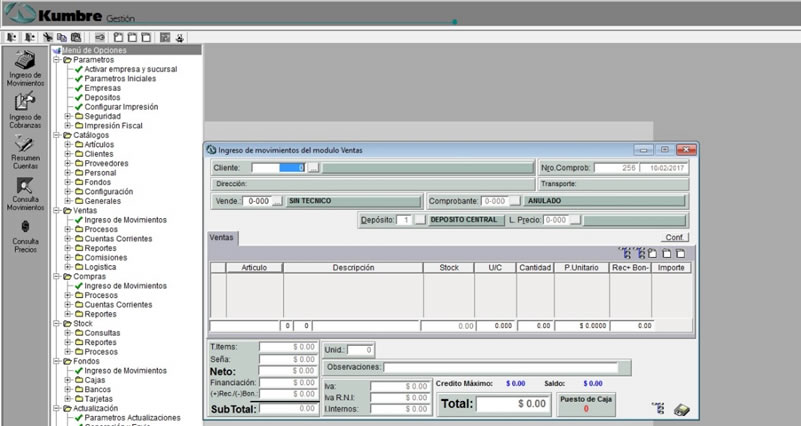Click the Menú de Opciones header icon
This screenshot has height=426, width=801.
click(57, 50)
